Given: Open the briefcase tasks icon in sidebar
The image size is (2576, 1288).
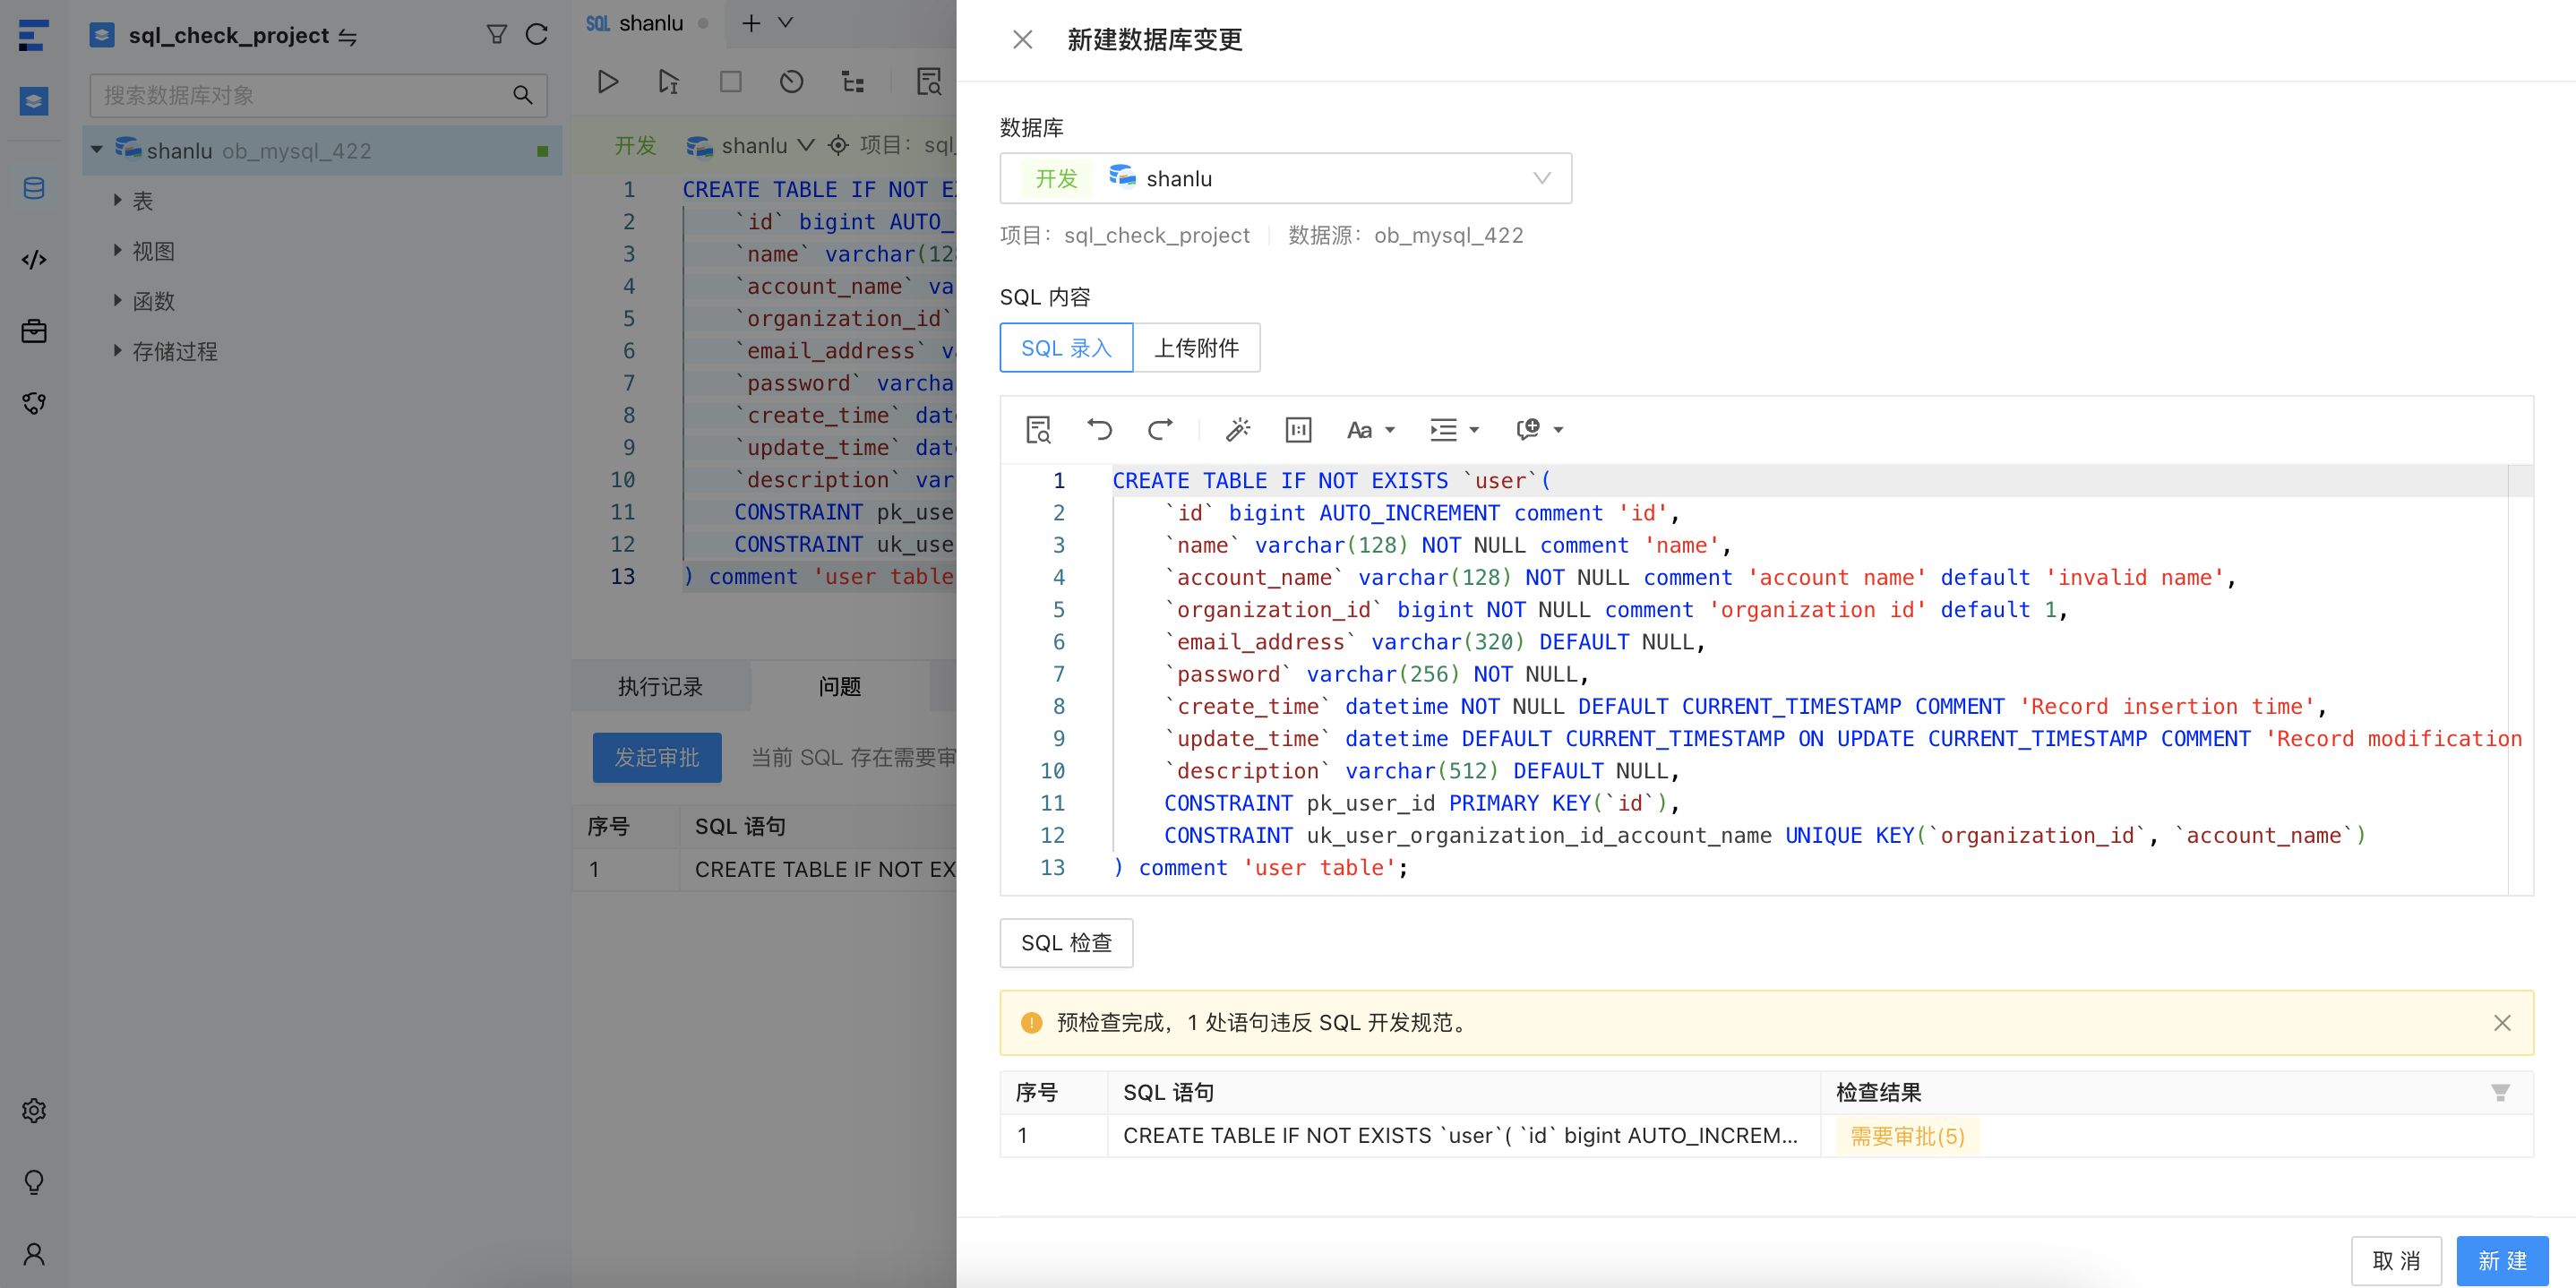Looking at the screenshot, I should (x=34, y=331).
